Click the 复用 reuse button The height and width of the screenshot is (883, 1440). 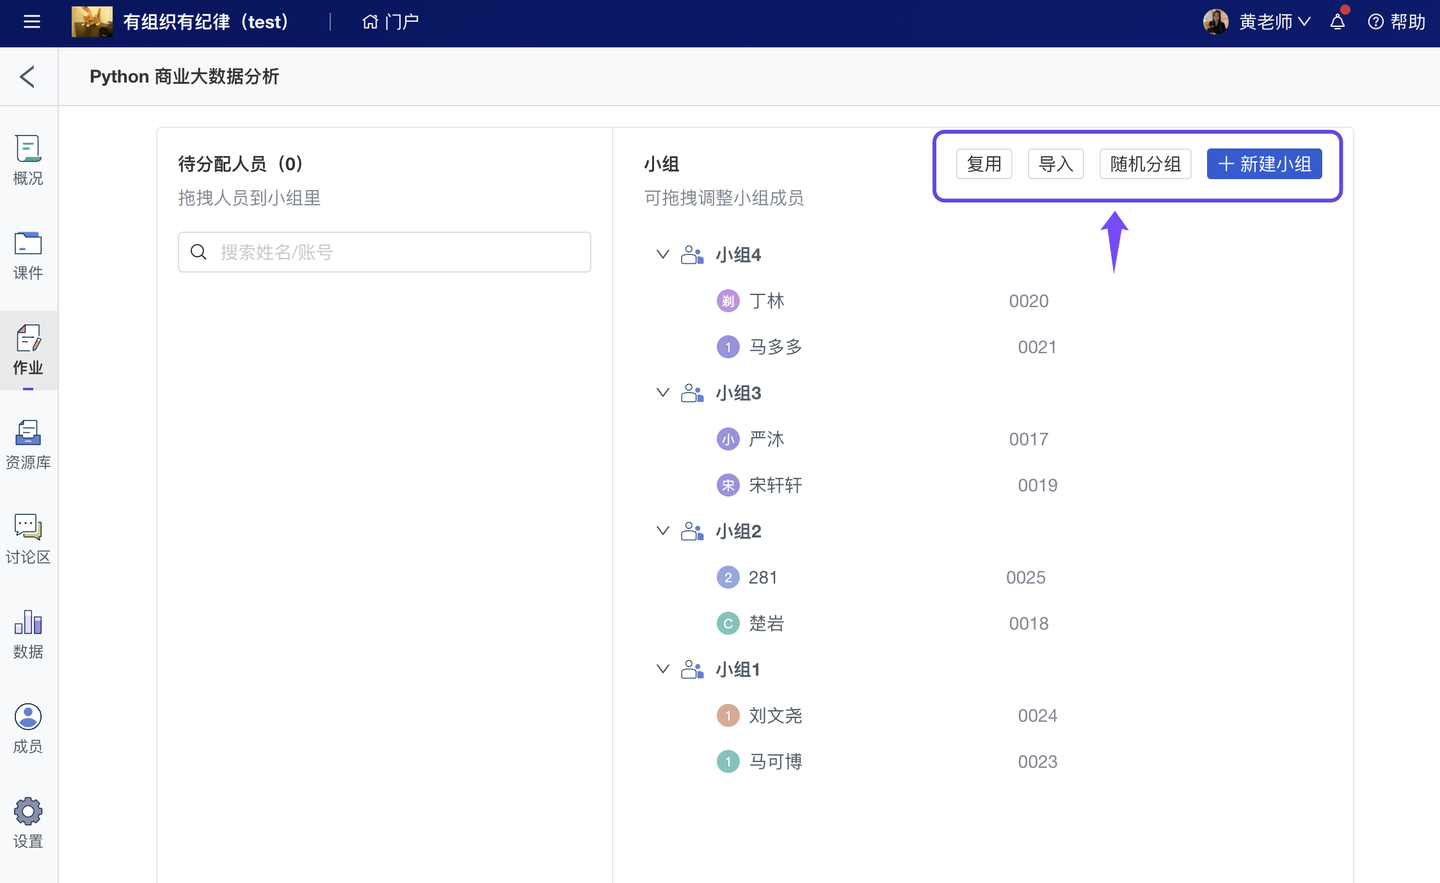(984, 164)
